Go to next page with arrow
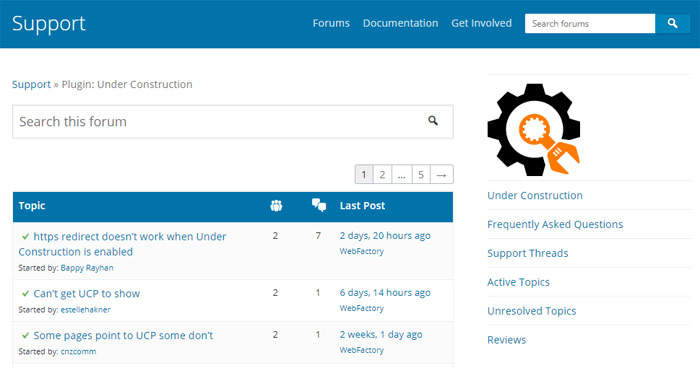700x368 pixels. click(x=442, y=175)
